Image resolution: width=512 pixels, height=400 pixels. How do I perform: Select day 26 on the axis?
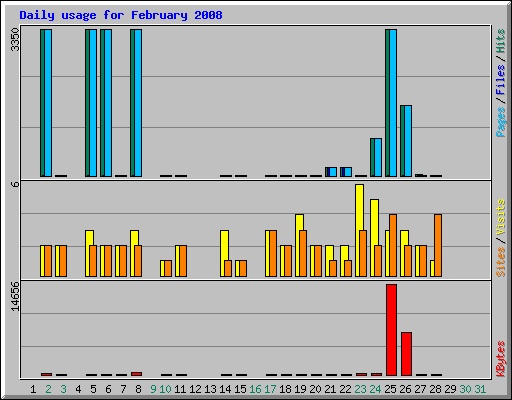click(405, 389)
